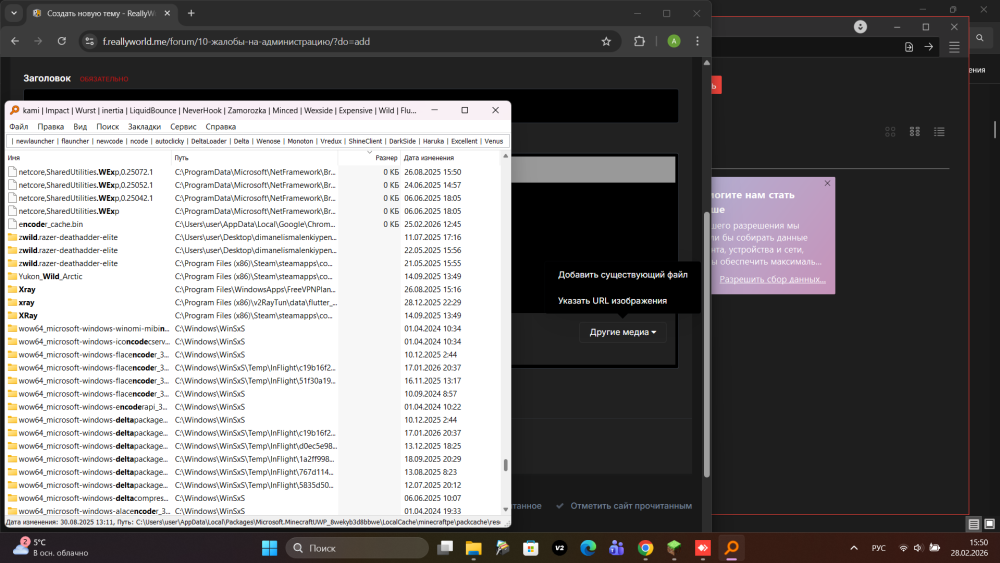Open the Вид menu
Viewport: 1000px width, 563px height.
tap(80, 127)
